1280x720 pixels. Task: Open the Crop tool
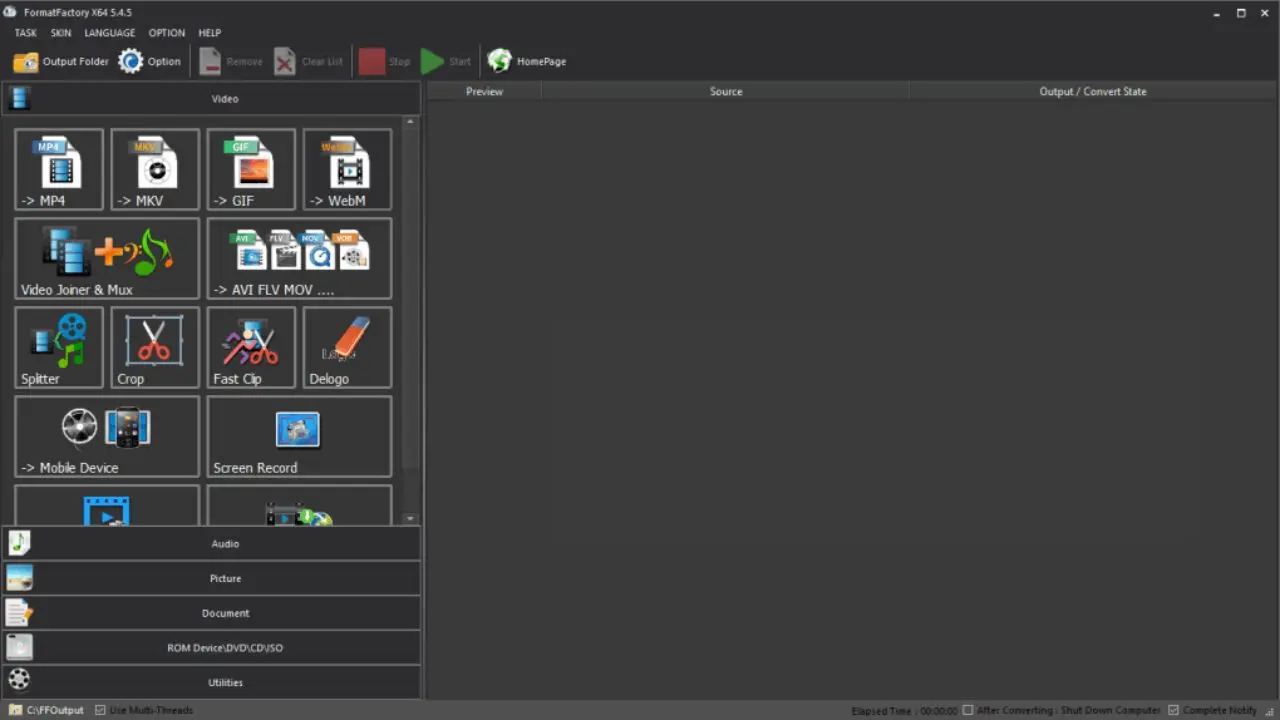155,347
